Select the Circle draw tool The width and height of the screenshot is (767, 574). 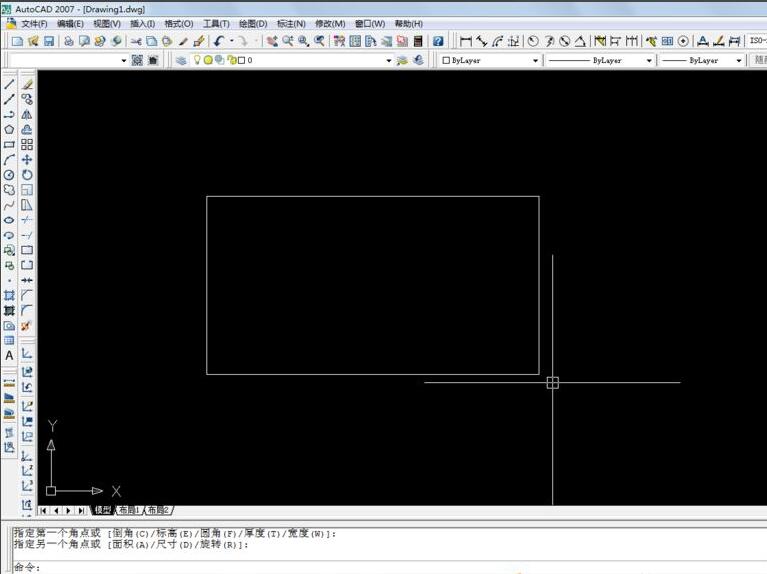[9, 175]
